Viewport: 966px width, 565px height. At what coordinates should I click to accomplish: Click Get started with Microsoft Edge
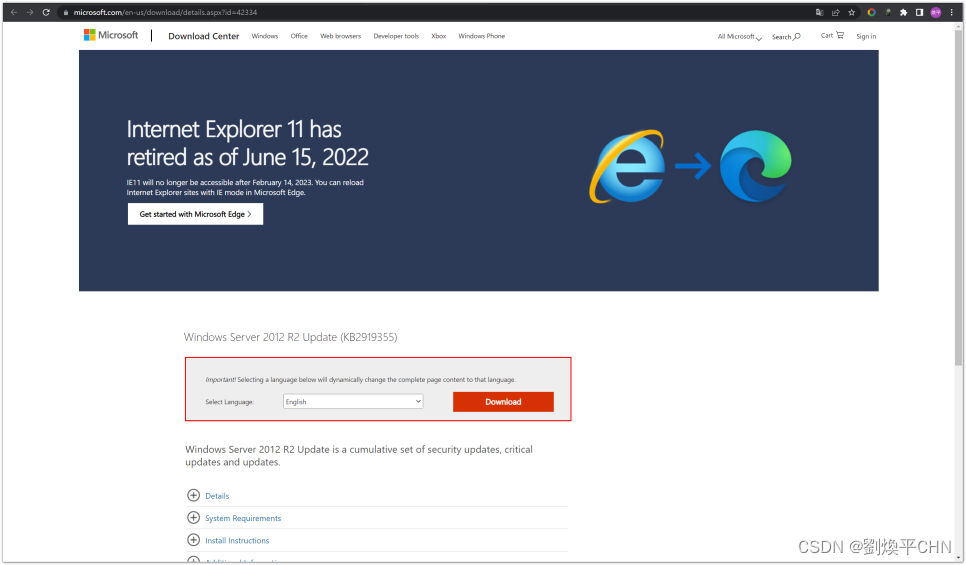[x=195, y=214]
